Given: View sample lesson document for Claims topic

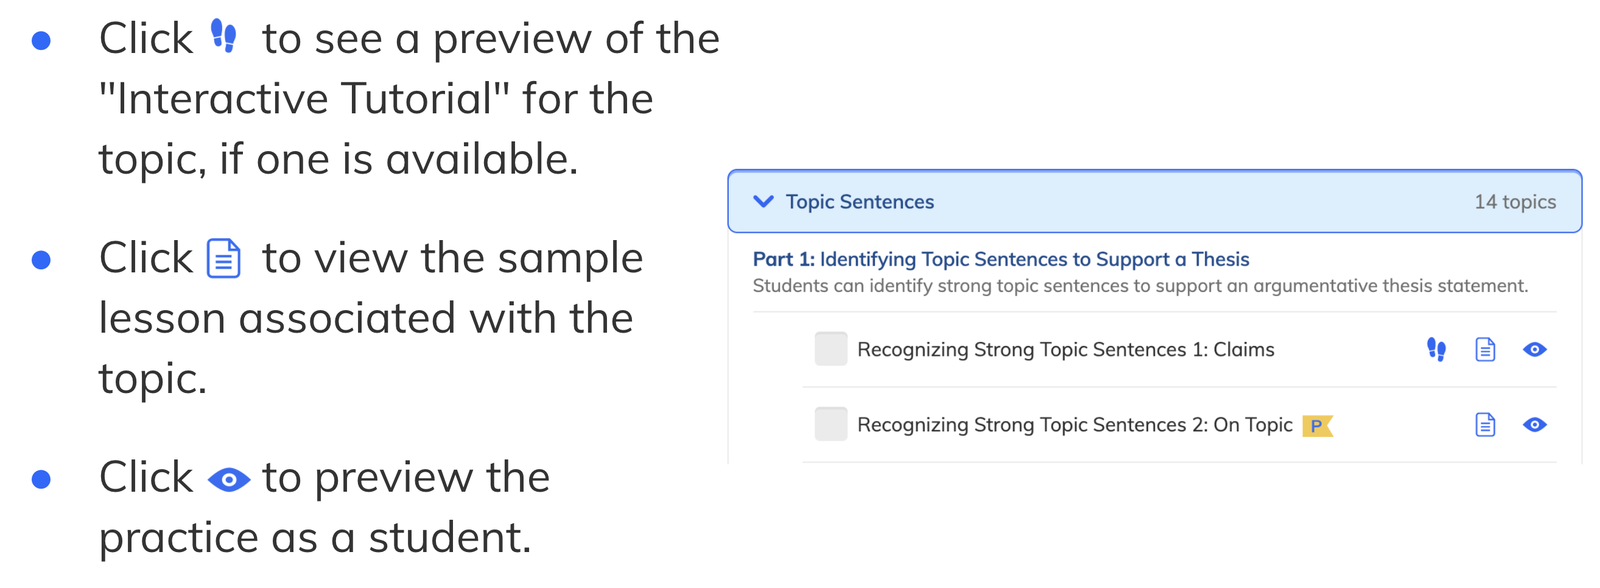Looking at the screenshot, I should [x=1485, y=349].
